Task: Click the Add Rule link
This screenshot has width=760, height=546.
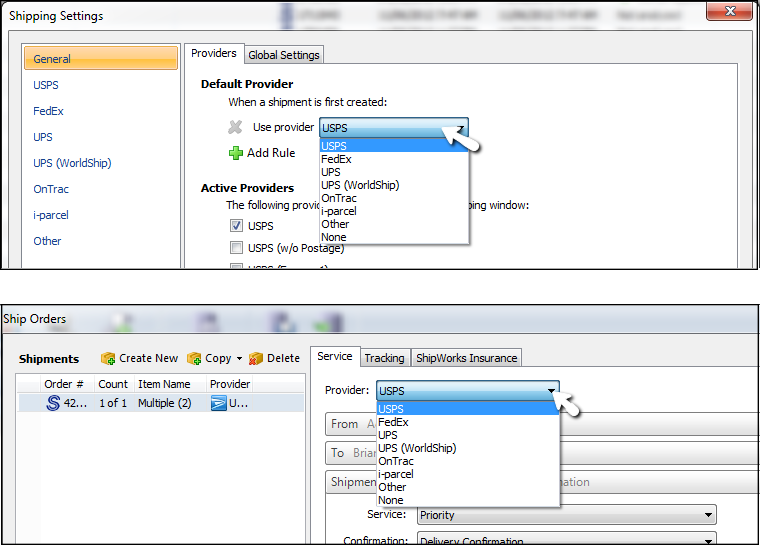Action: tap(271, 153)
